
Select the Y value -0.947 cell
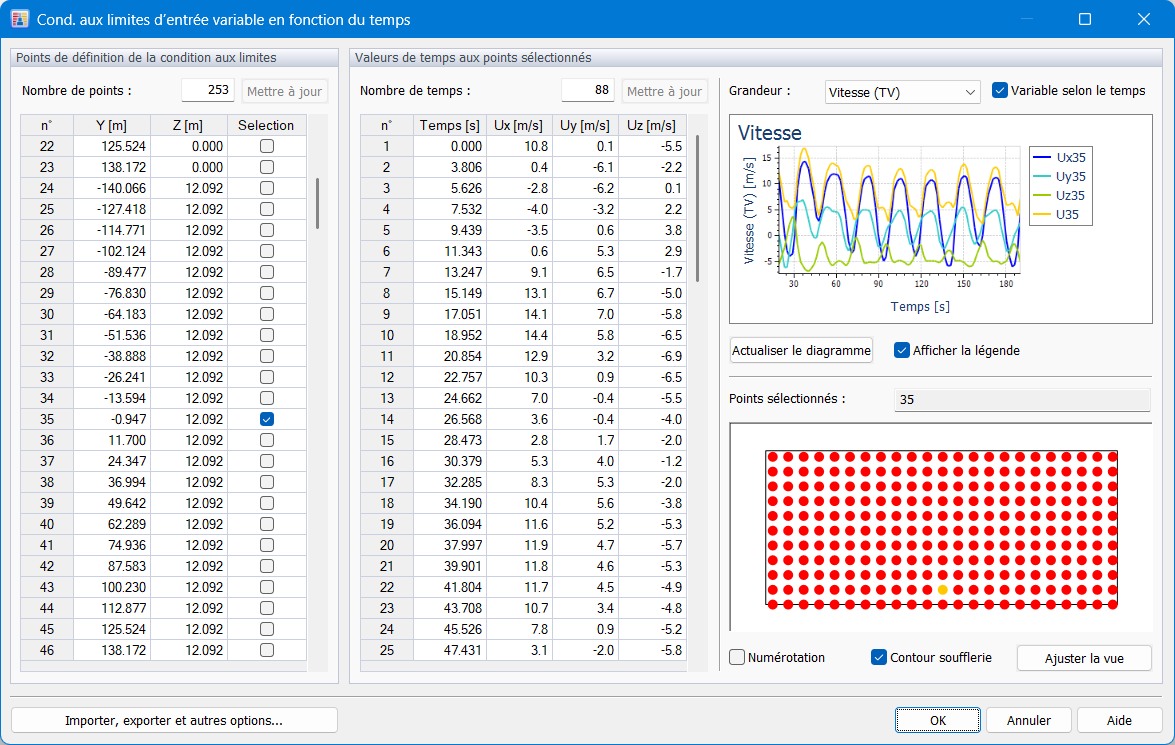point(112,419)
